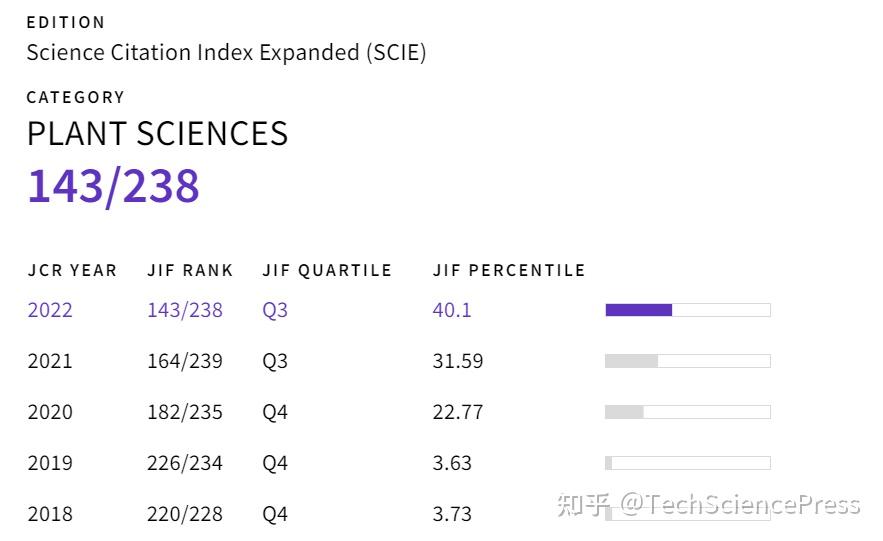The width and height of the screenshot is (883, 541).
Task: Click the Q3 quartile for 2022
Action: pyautogui.click(x=275, y=310)
